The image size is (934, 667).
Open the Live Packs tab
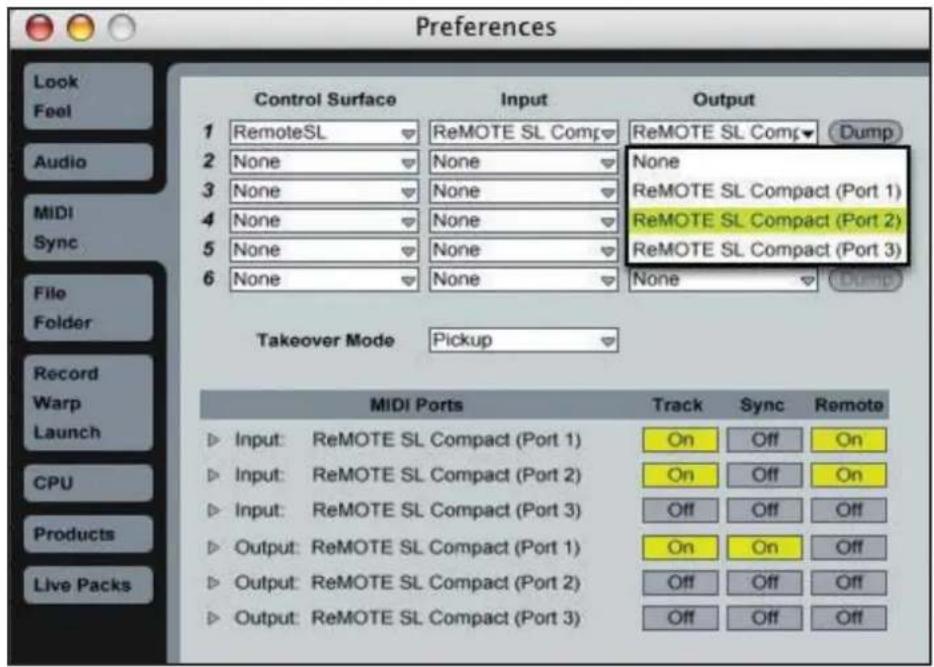point(88,585)
